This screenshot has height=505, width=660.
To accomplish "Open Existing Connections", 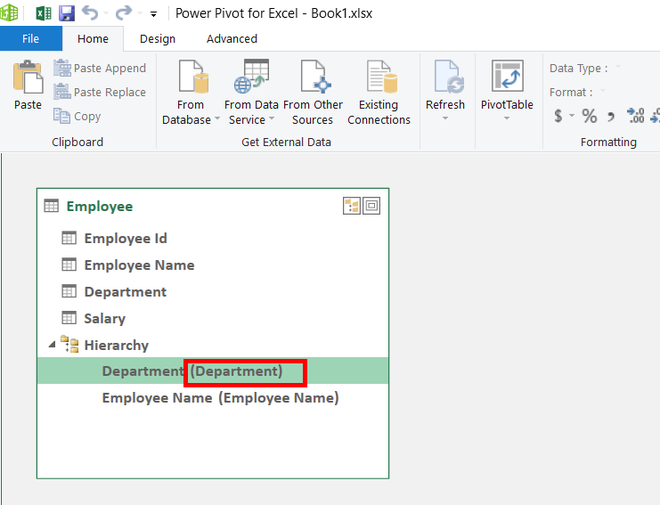I will click(379, 93).
